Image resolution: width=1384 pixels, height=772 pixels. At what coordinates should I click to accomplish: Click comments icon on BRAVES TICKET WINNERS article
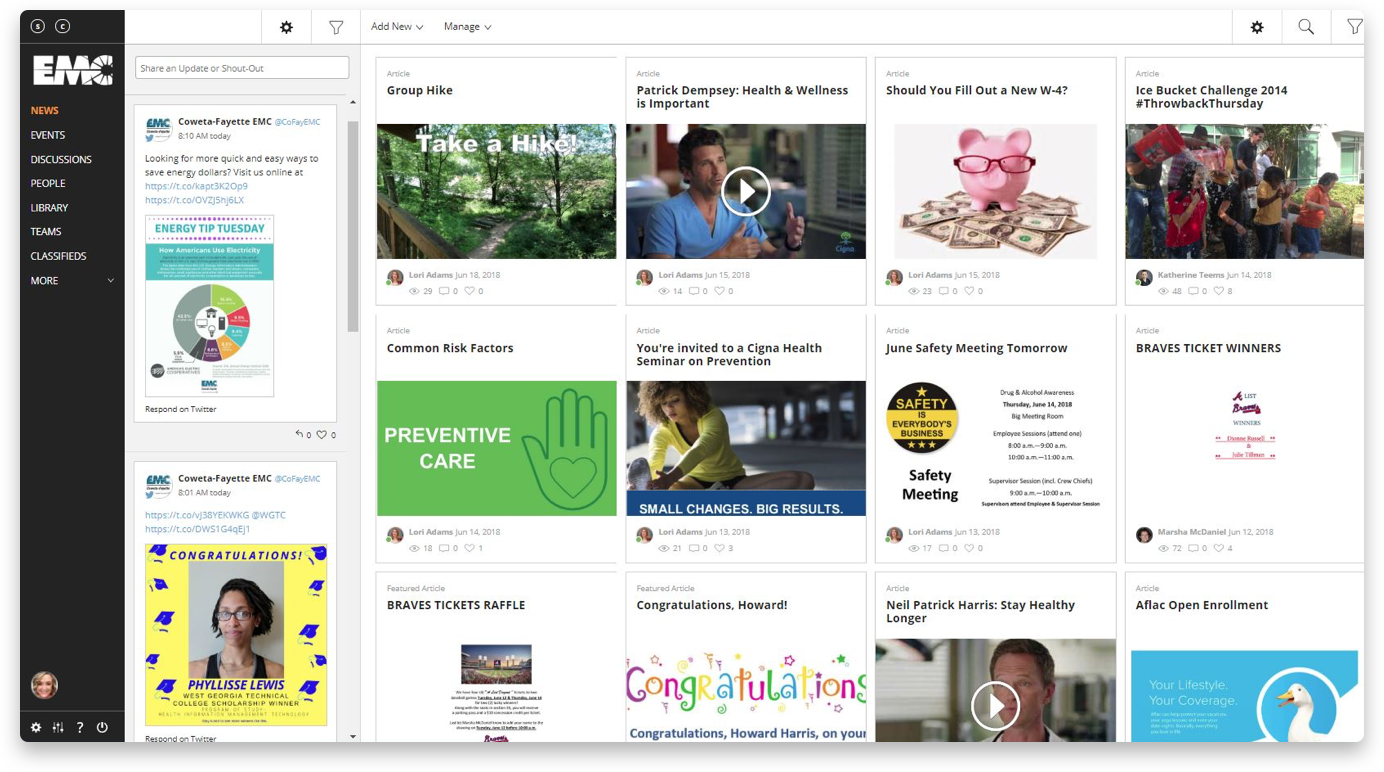click(1193, 548)
